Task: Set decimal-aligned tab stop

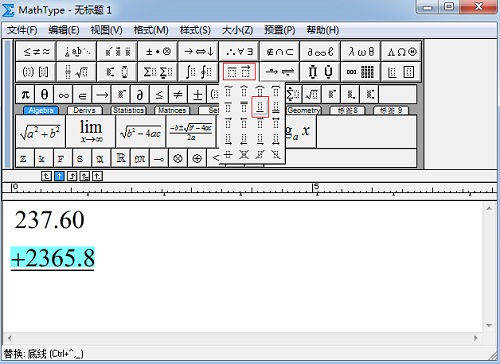Action: [97, 176]
